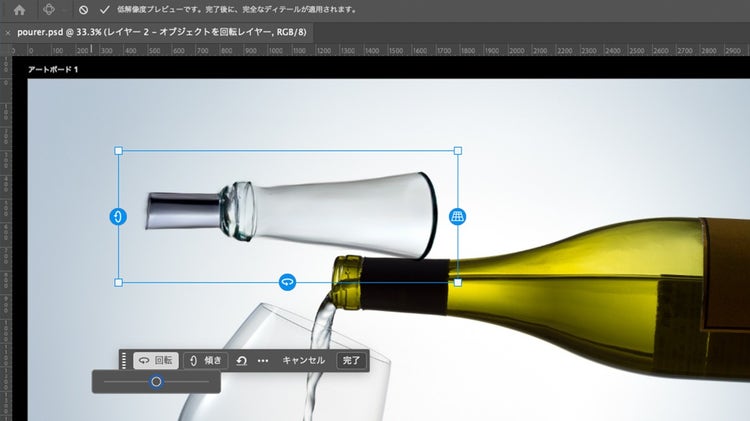Select the bottom-left corner transform handle
The image size is (750, 421).
click(x=119, y=283)
